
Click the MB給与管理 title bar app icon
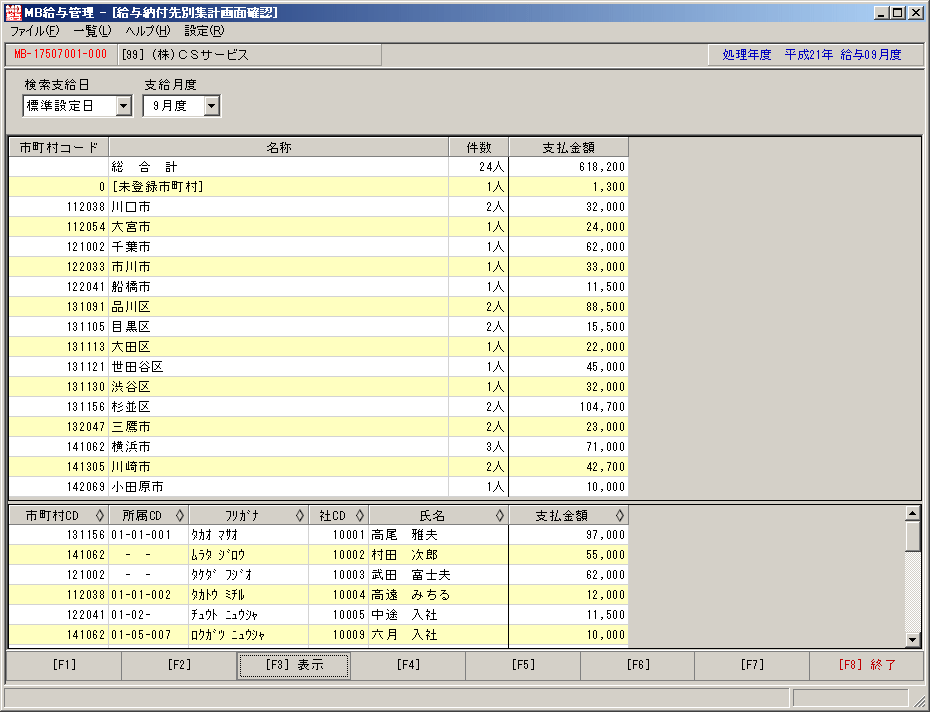click(x=13, y=12)
